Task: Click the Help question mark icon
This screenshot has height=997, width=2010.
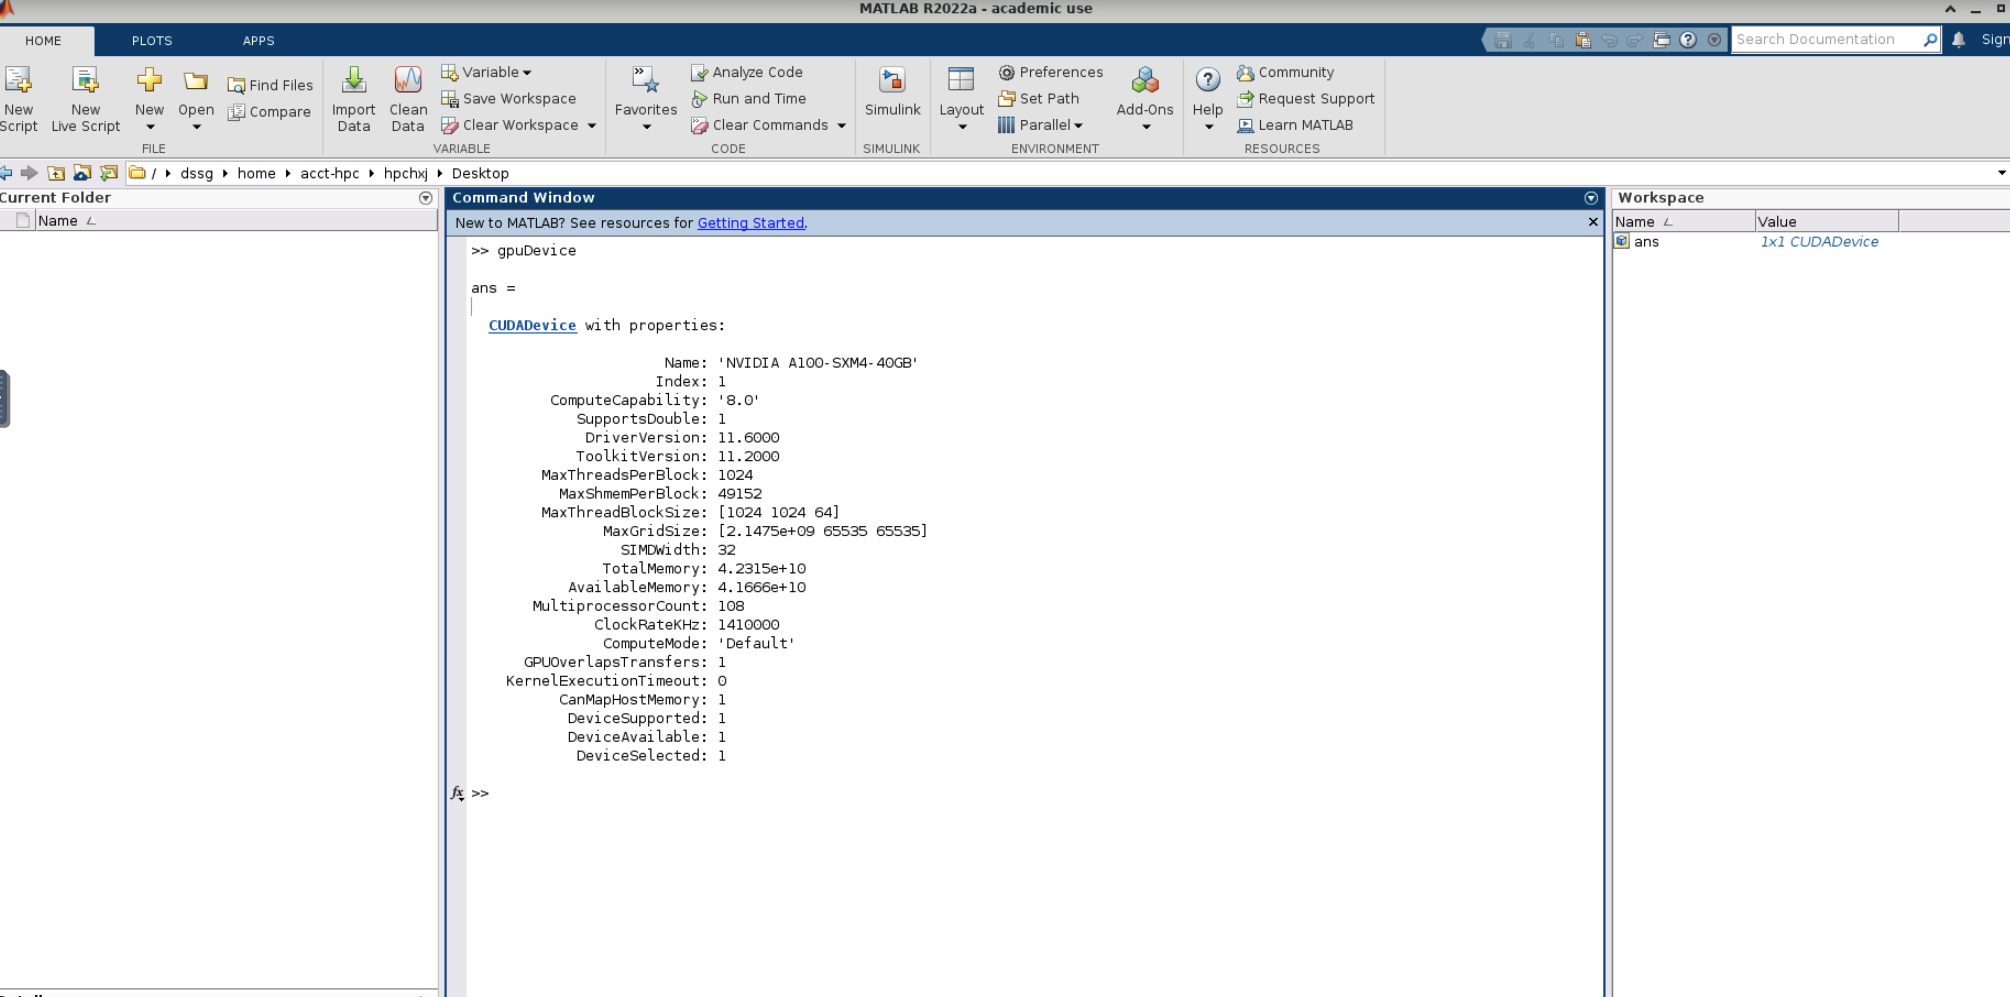Action: [1208, 80]
